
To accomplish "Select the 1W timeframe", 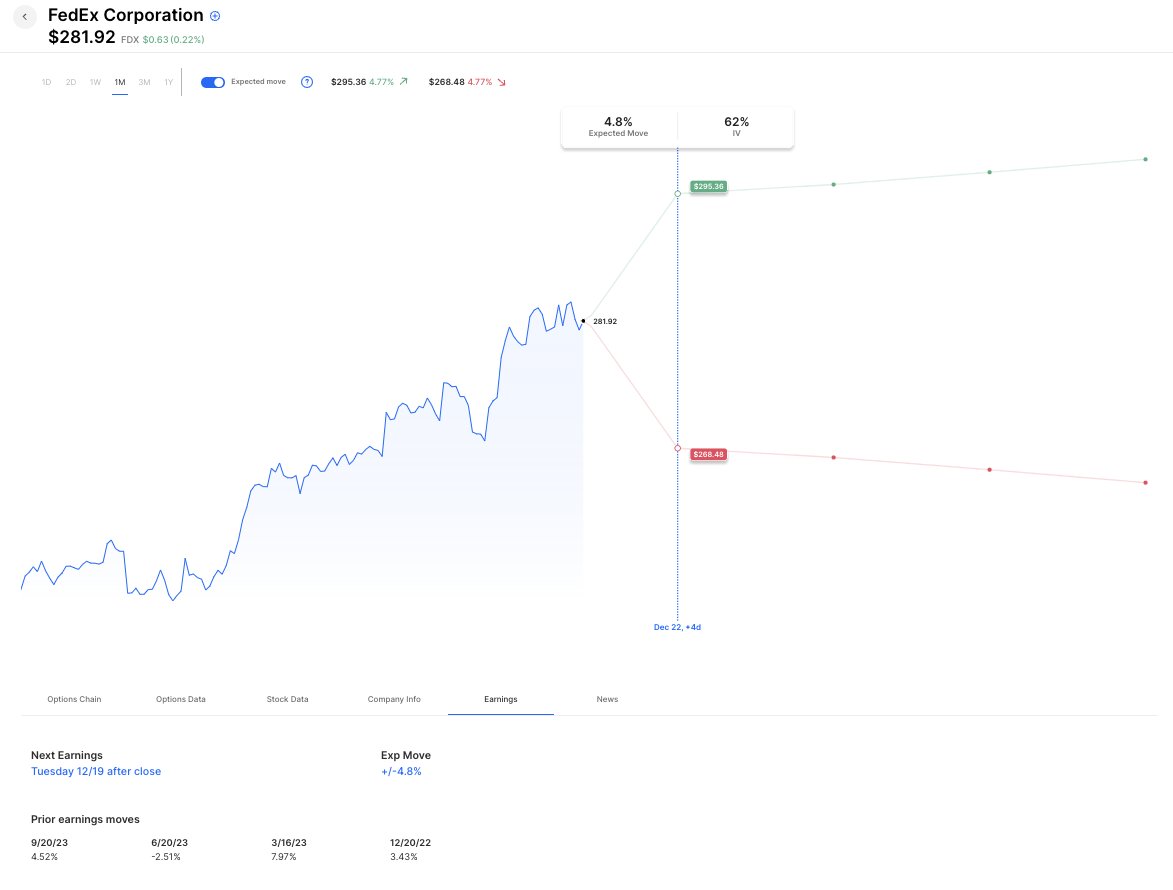I will [95, 82].
